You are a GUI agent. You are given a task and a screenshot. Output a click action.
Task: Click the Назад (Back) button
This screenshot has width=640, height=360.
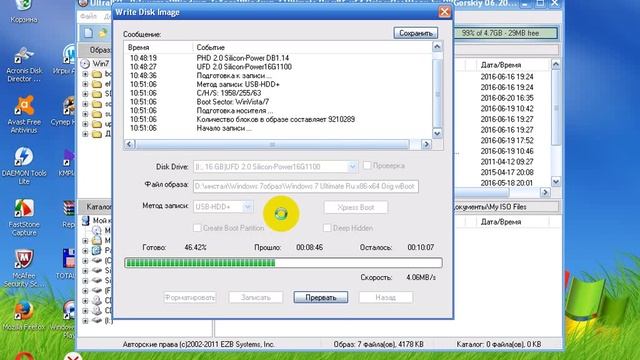[x=385, y=297]
